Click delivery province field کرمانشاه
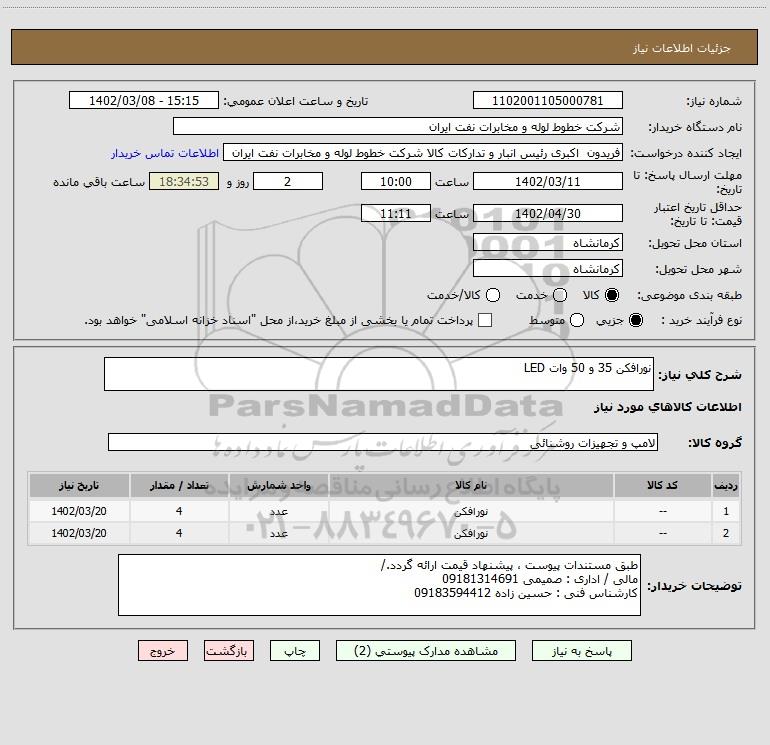 point(548,243)
